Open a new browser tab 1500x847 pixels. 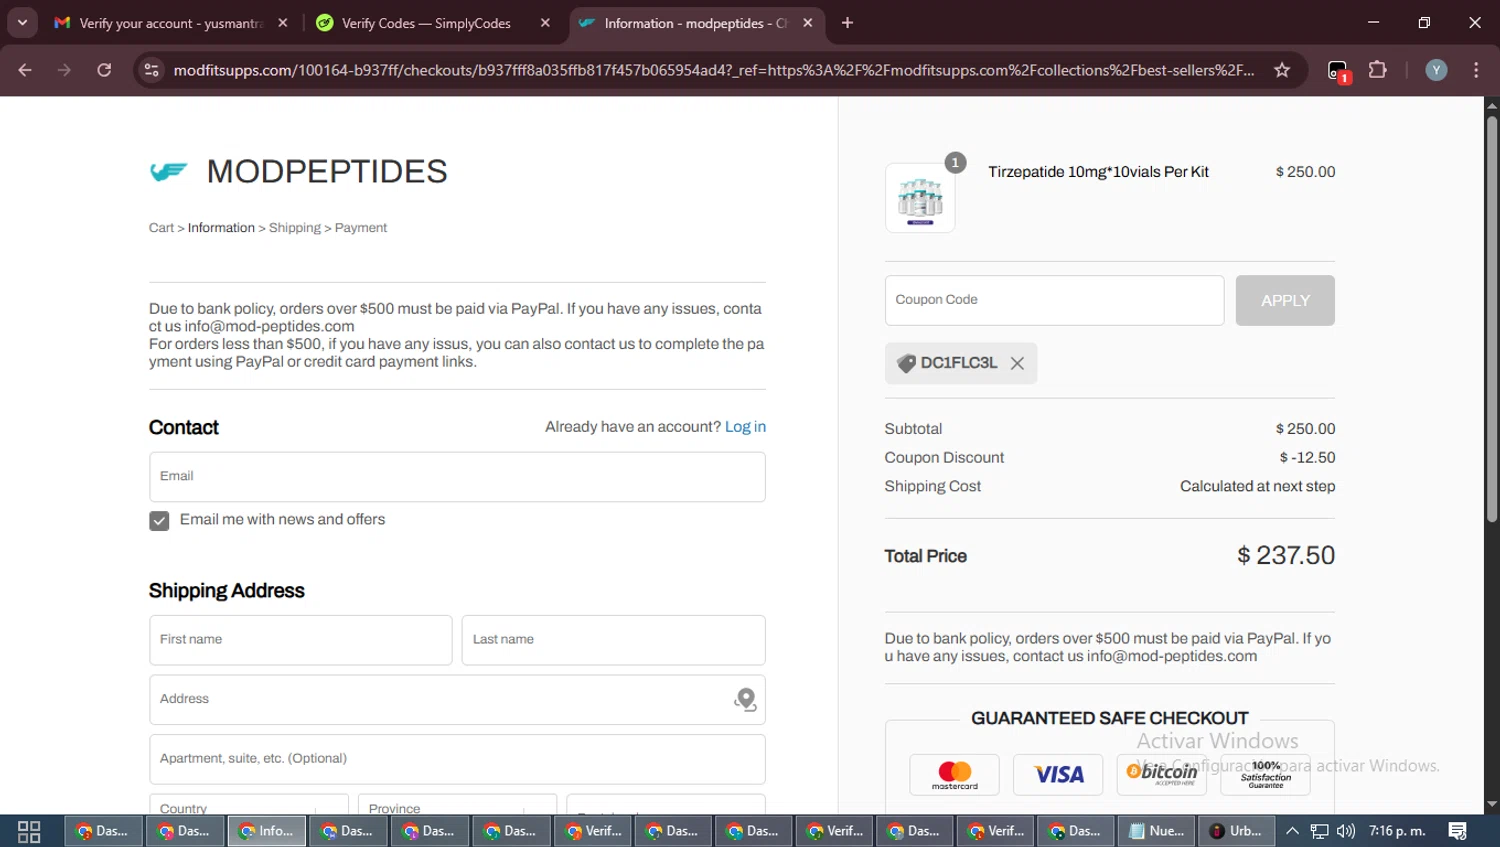pos(847,22)
